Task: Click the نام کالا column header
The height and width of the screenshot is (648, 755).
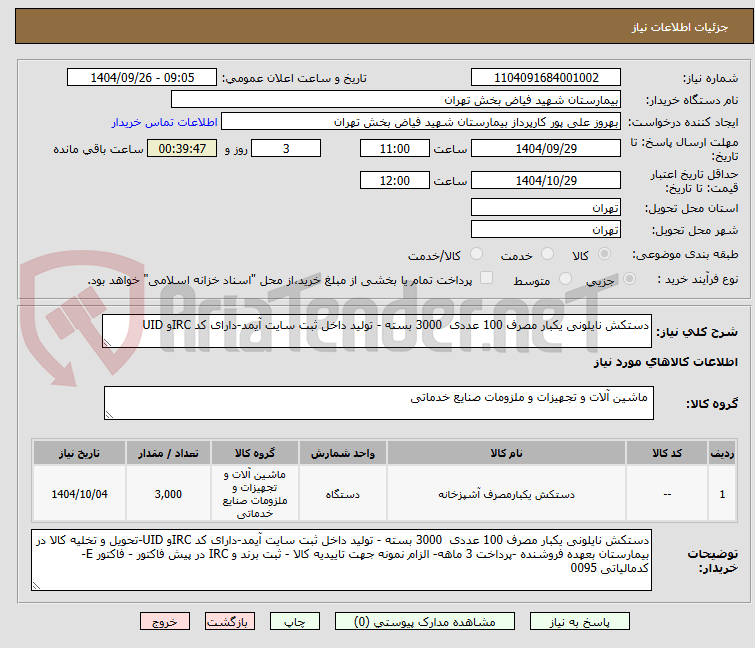Action: tap(506, 453)
